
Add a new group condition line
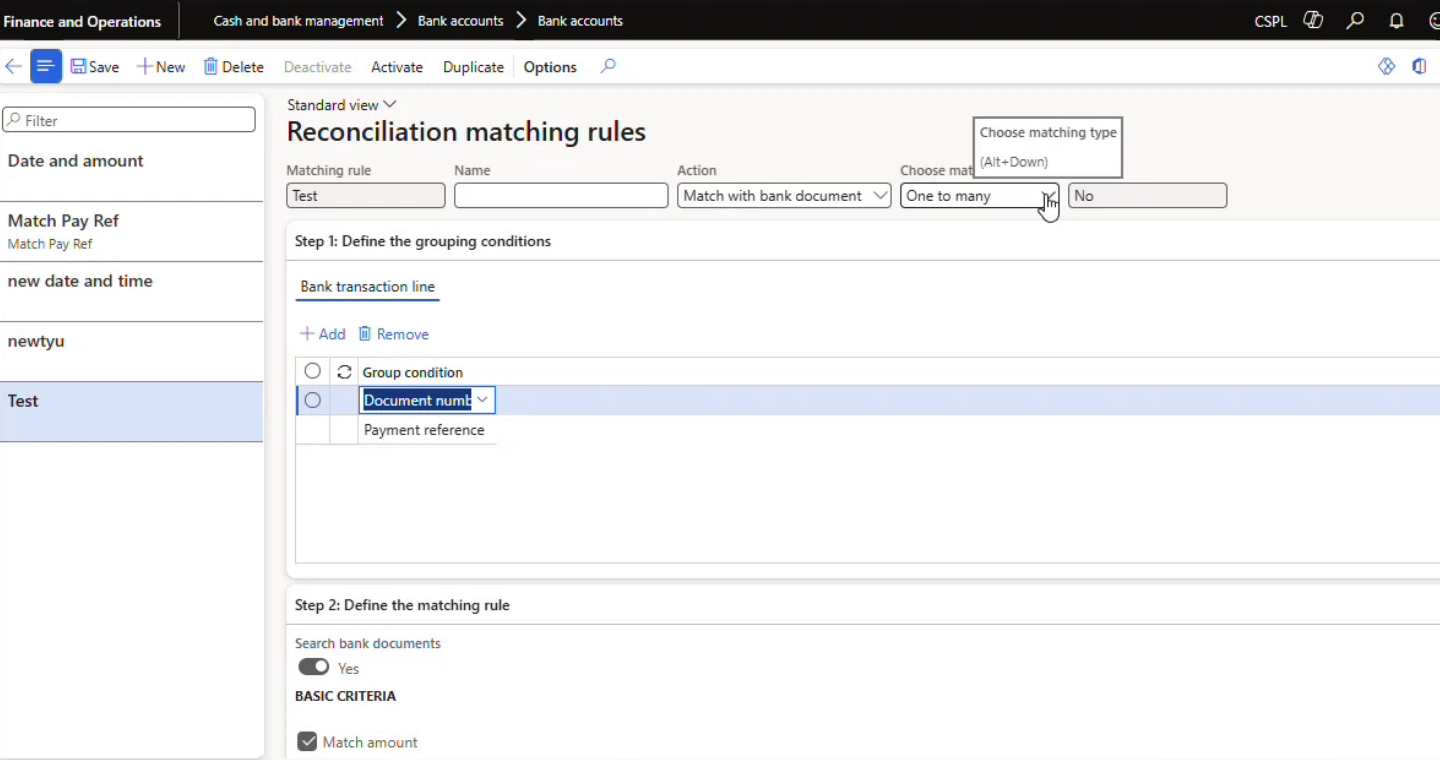(323, 334)
